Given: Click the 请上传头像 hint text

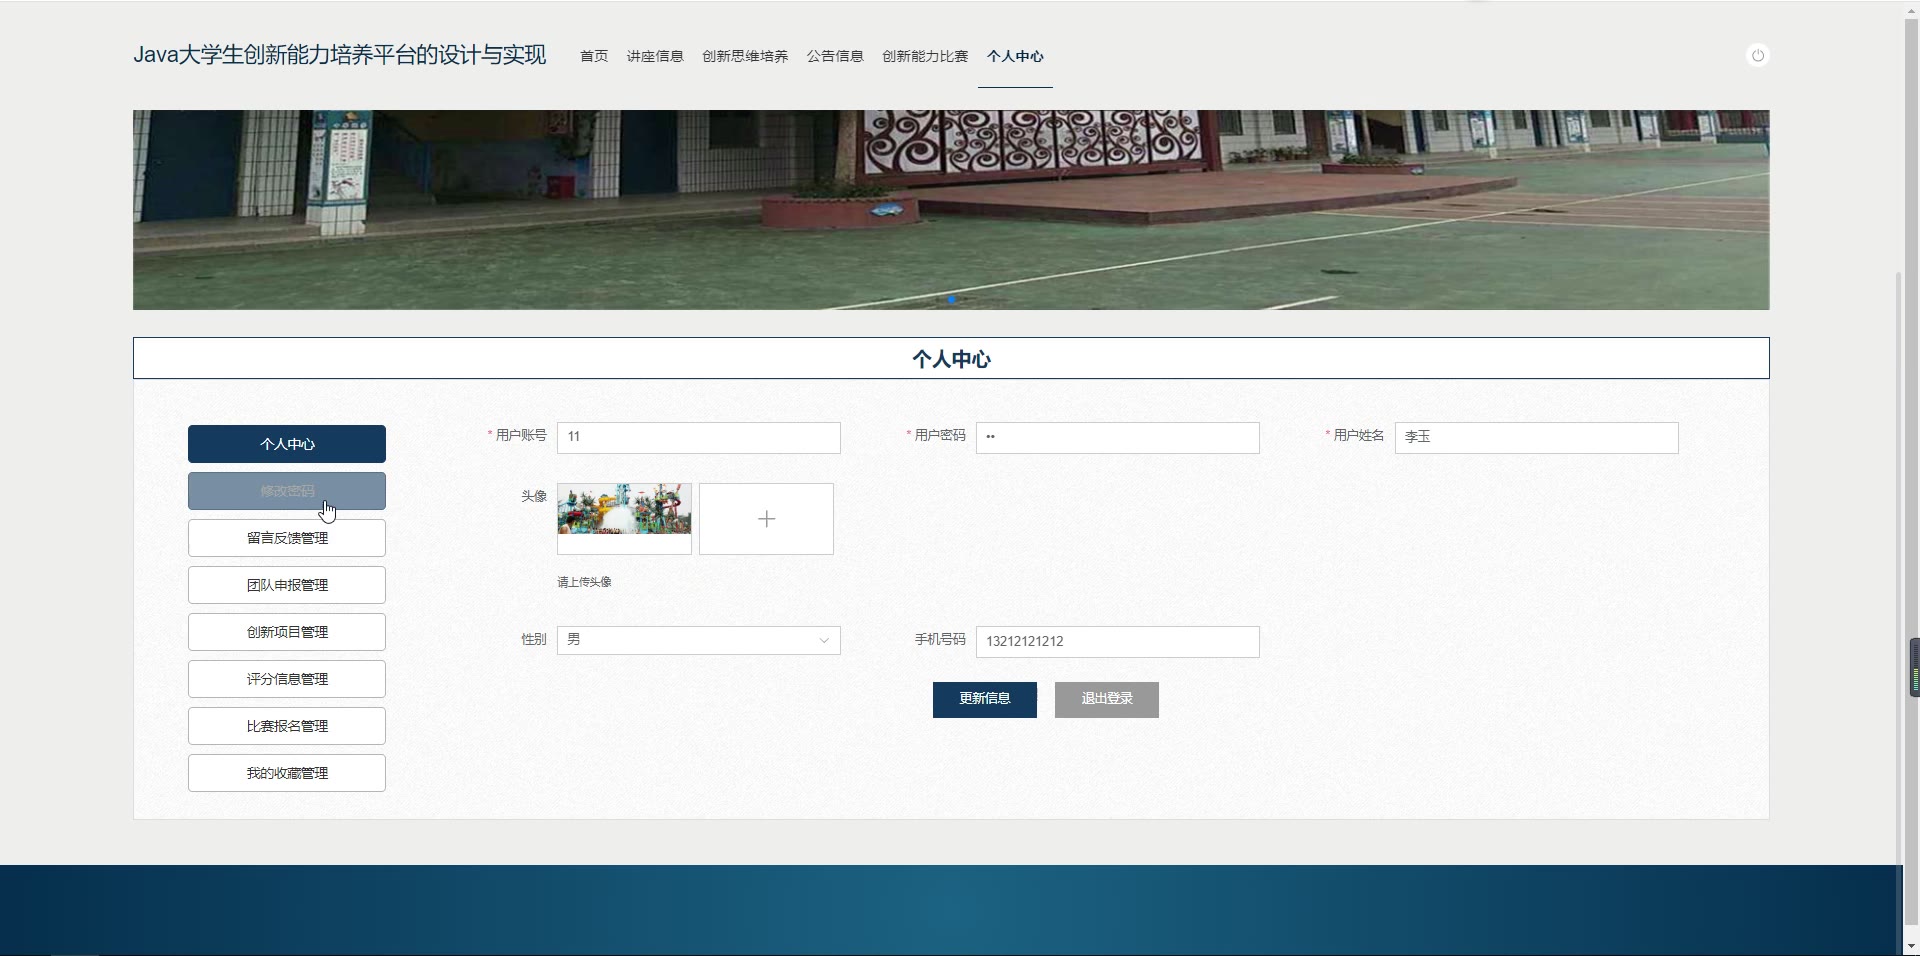Looking at the screenshot, I should coord(584,582).
